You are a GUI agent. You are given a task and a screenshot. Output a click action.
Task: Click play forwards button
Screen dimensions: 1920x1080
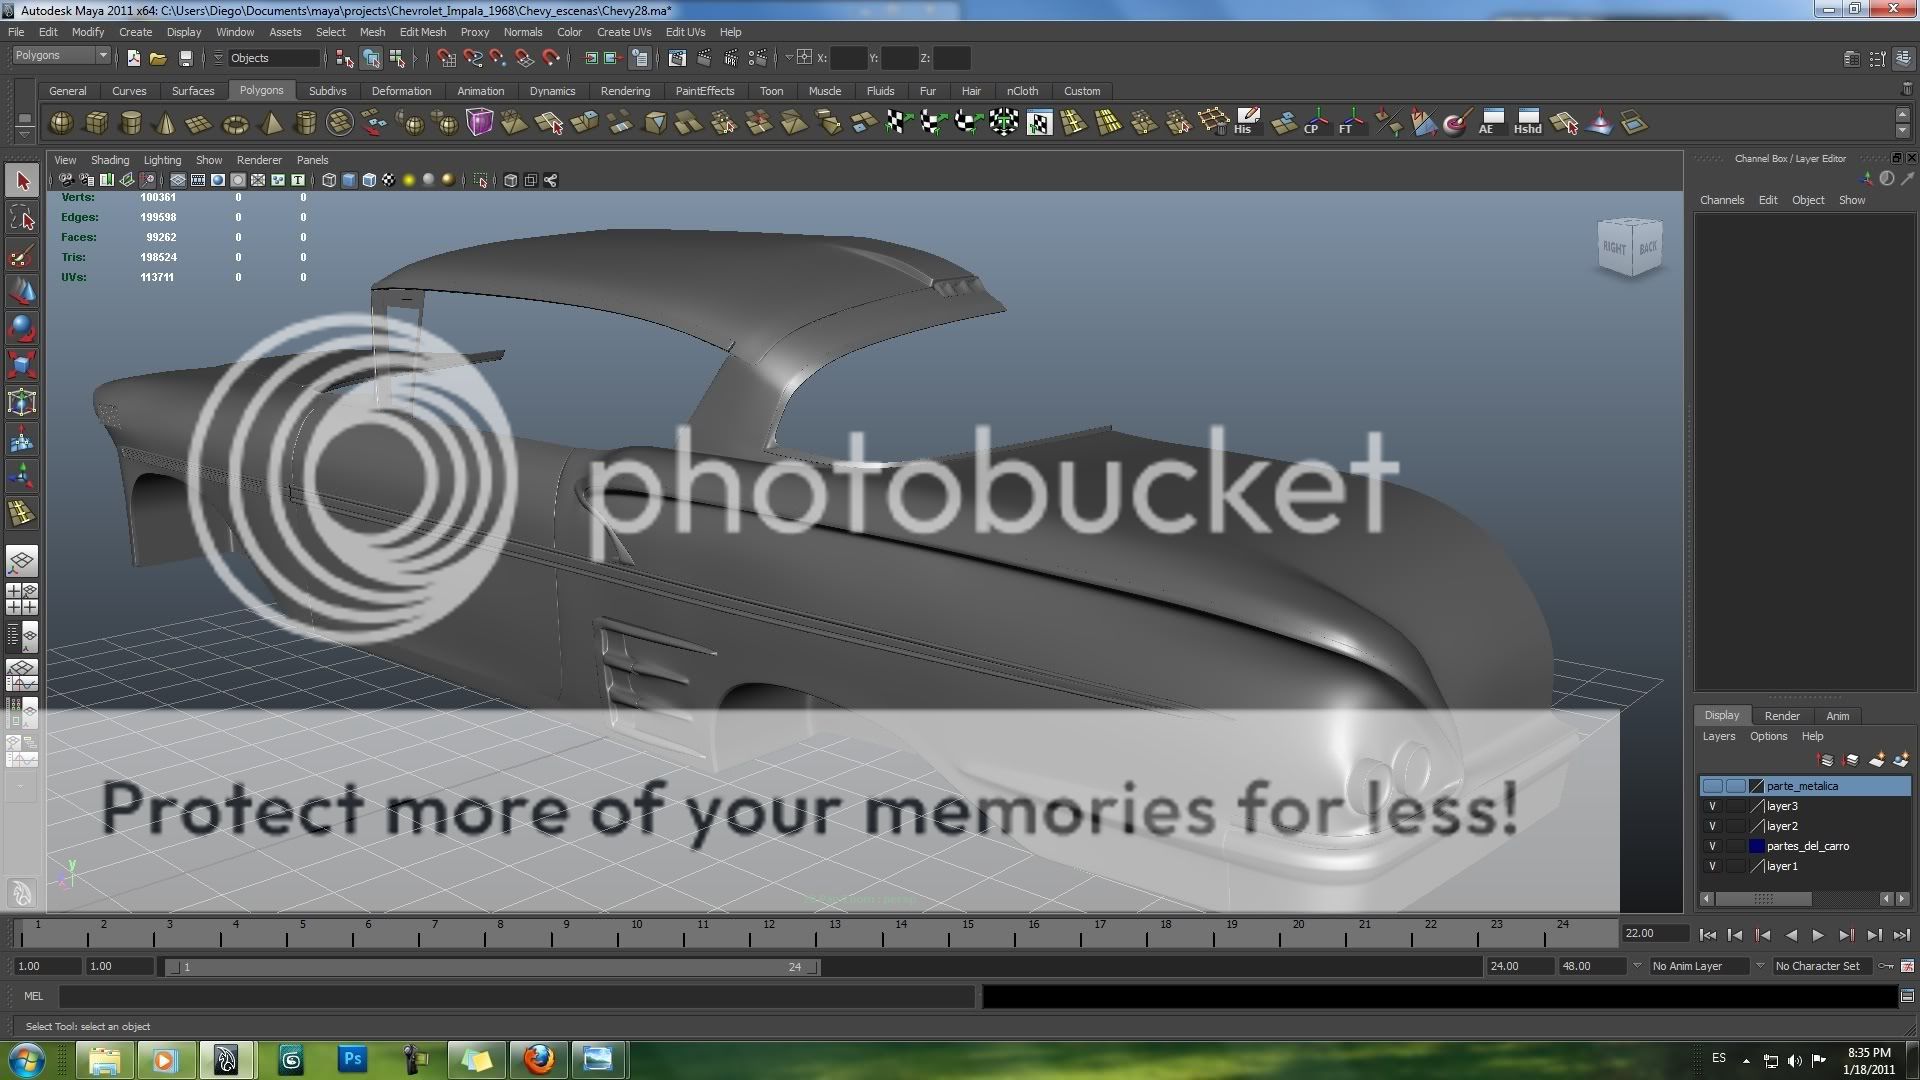[1818, 935]
